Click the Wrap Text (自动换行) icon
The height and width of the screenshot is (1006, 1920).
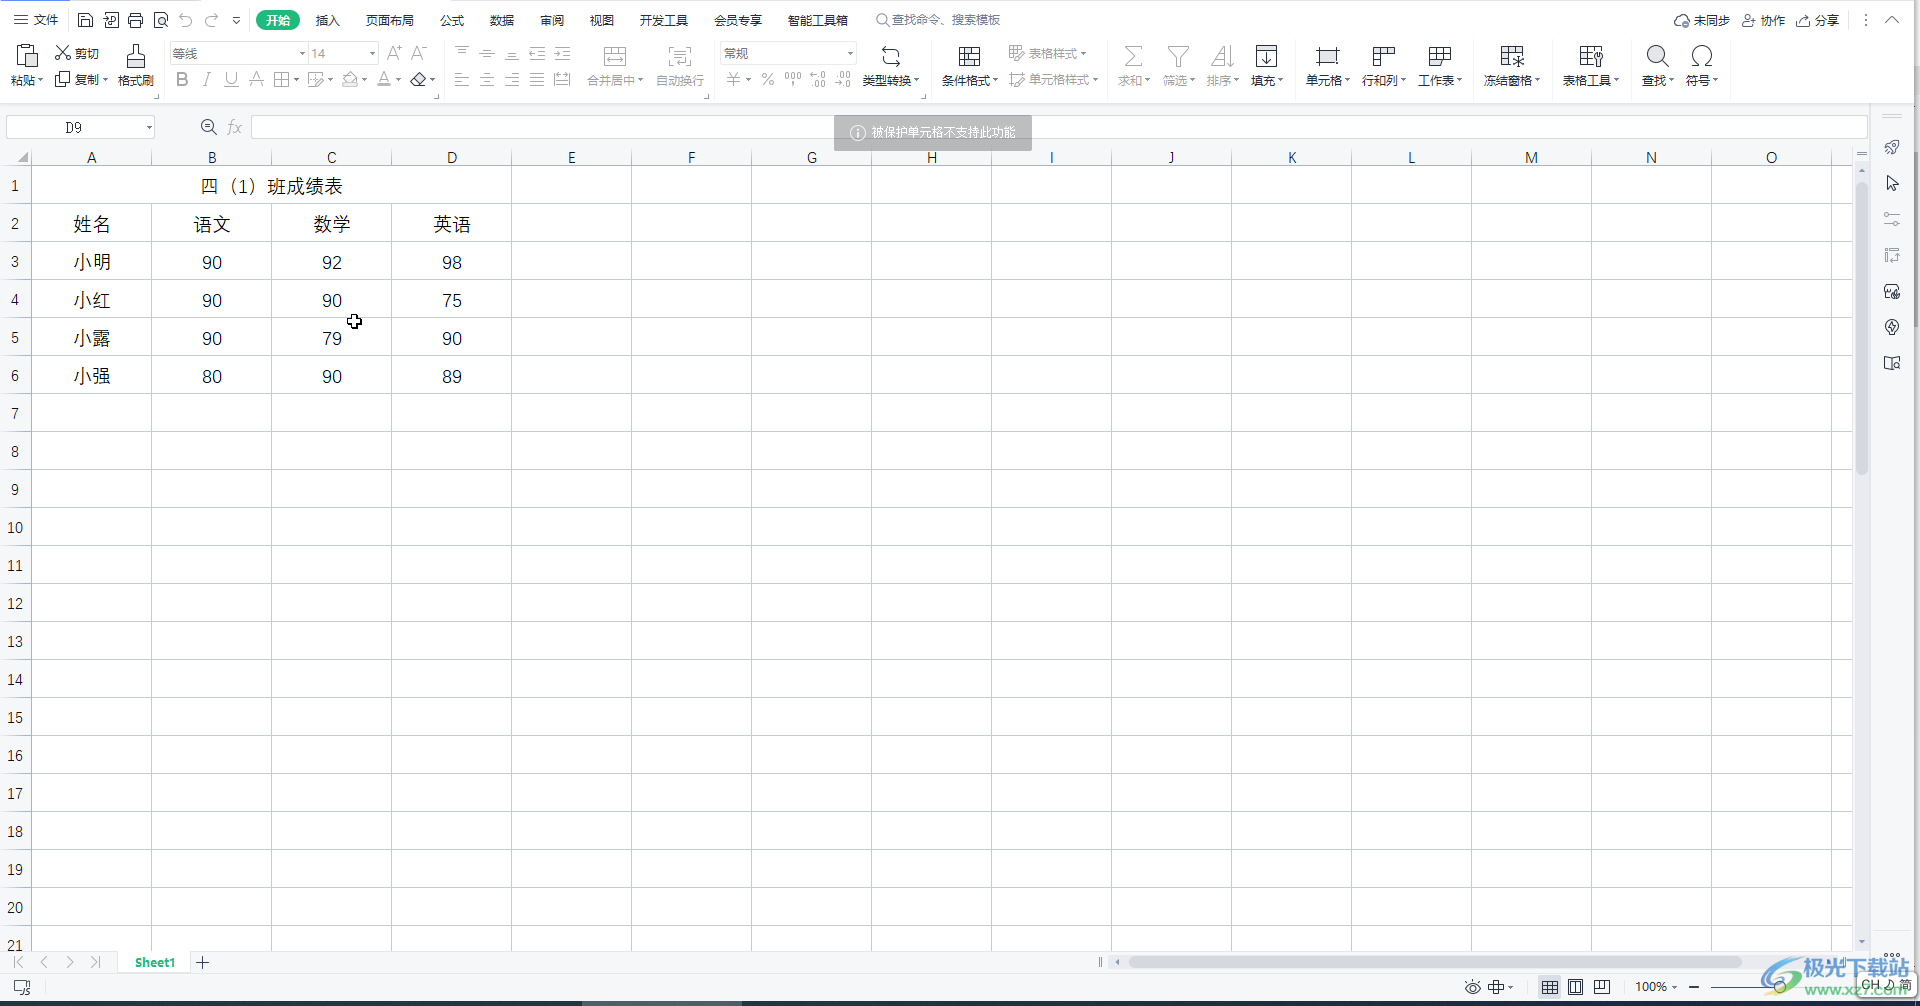680,57
